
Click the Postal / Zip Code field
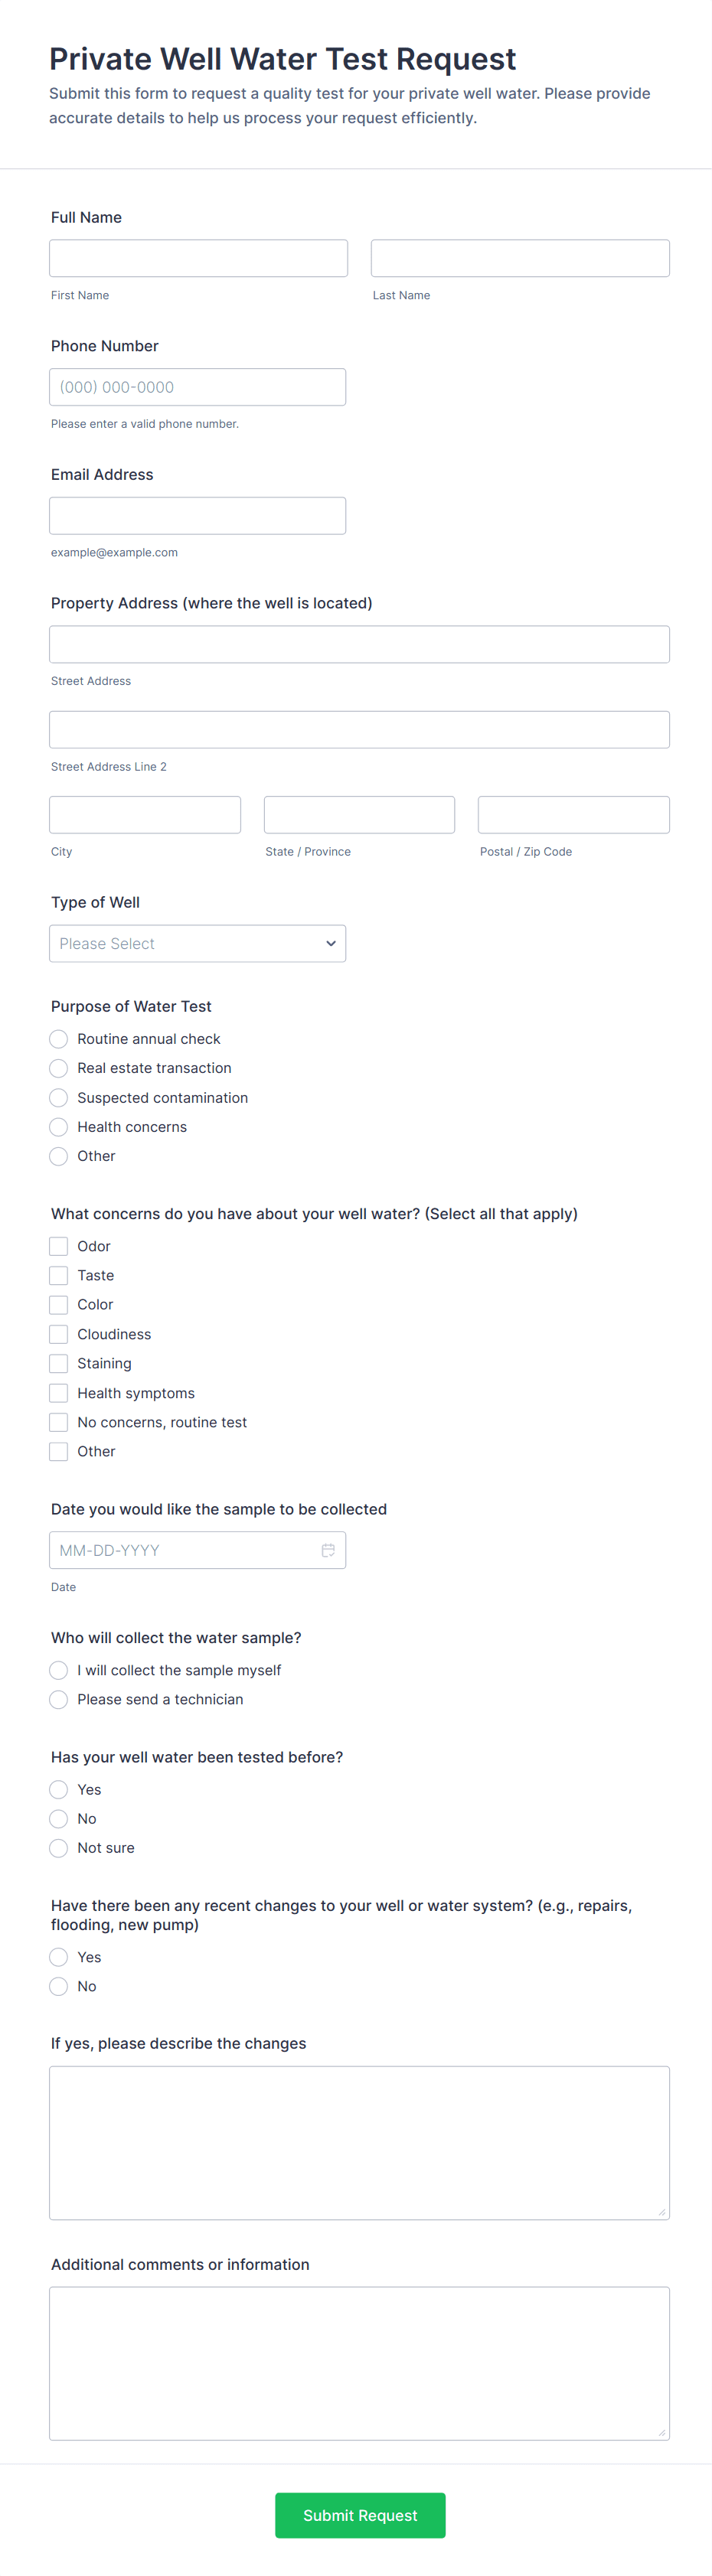coord(573,815)
